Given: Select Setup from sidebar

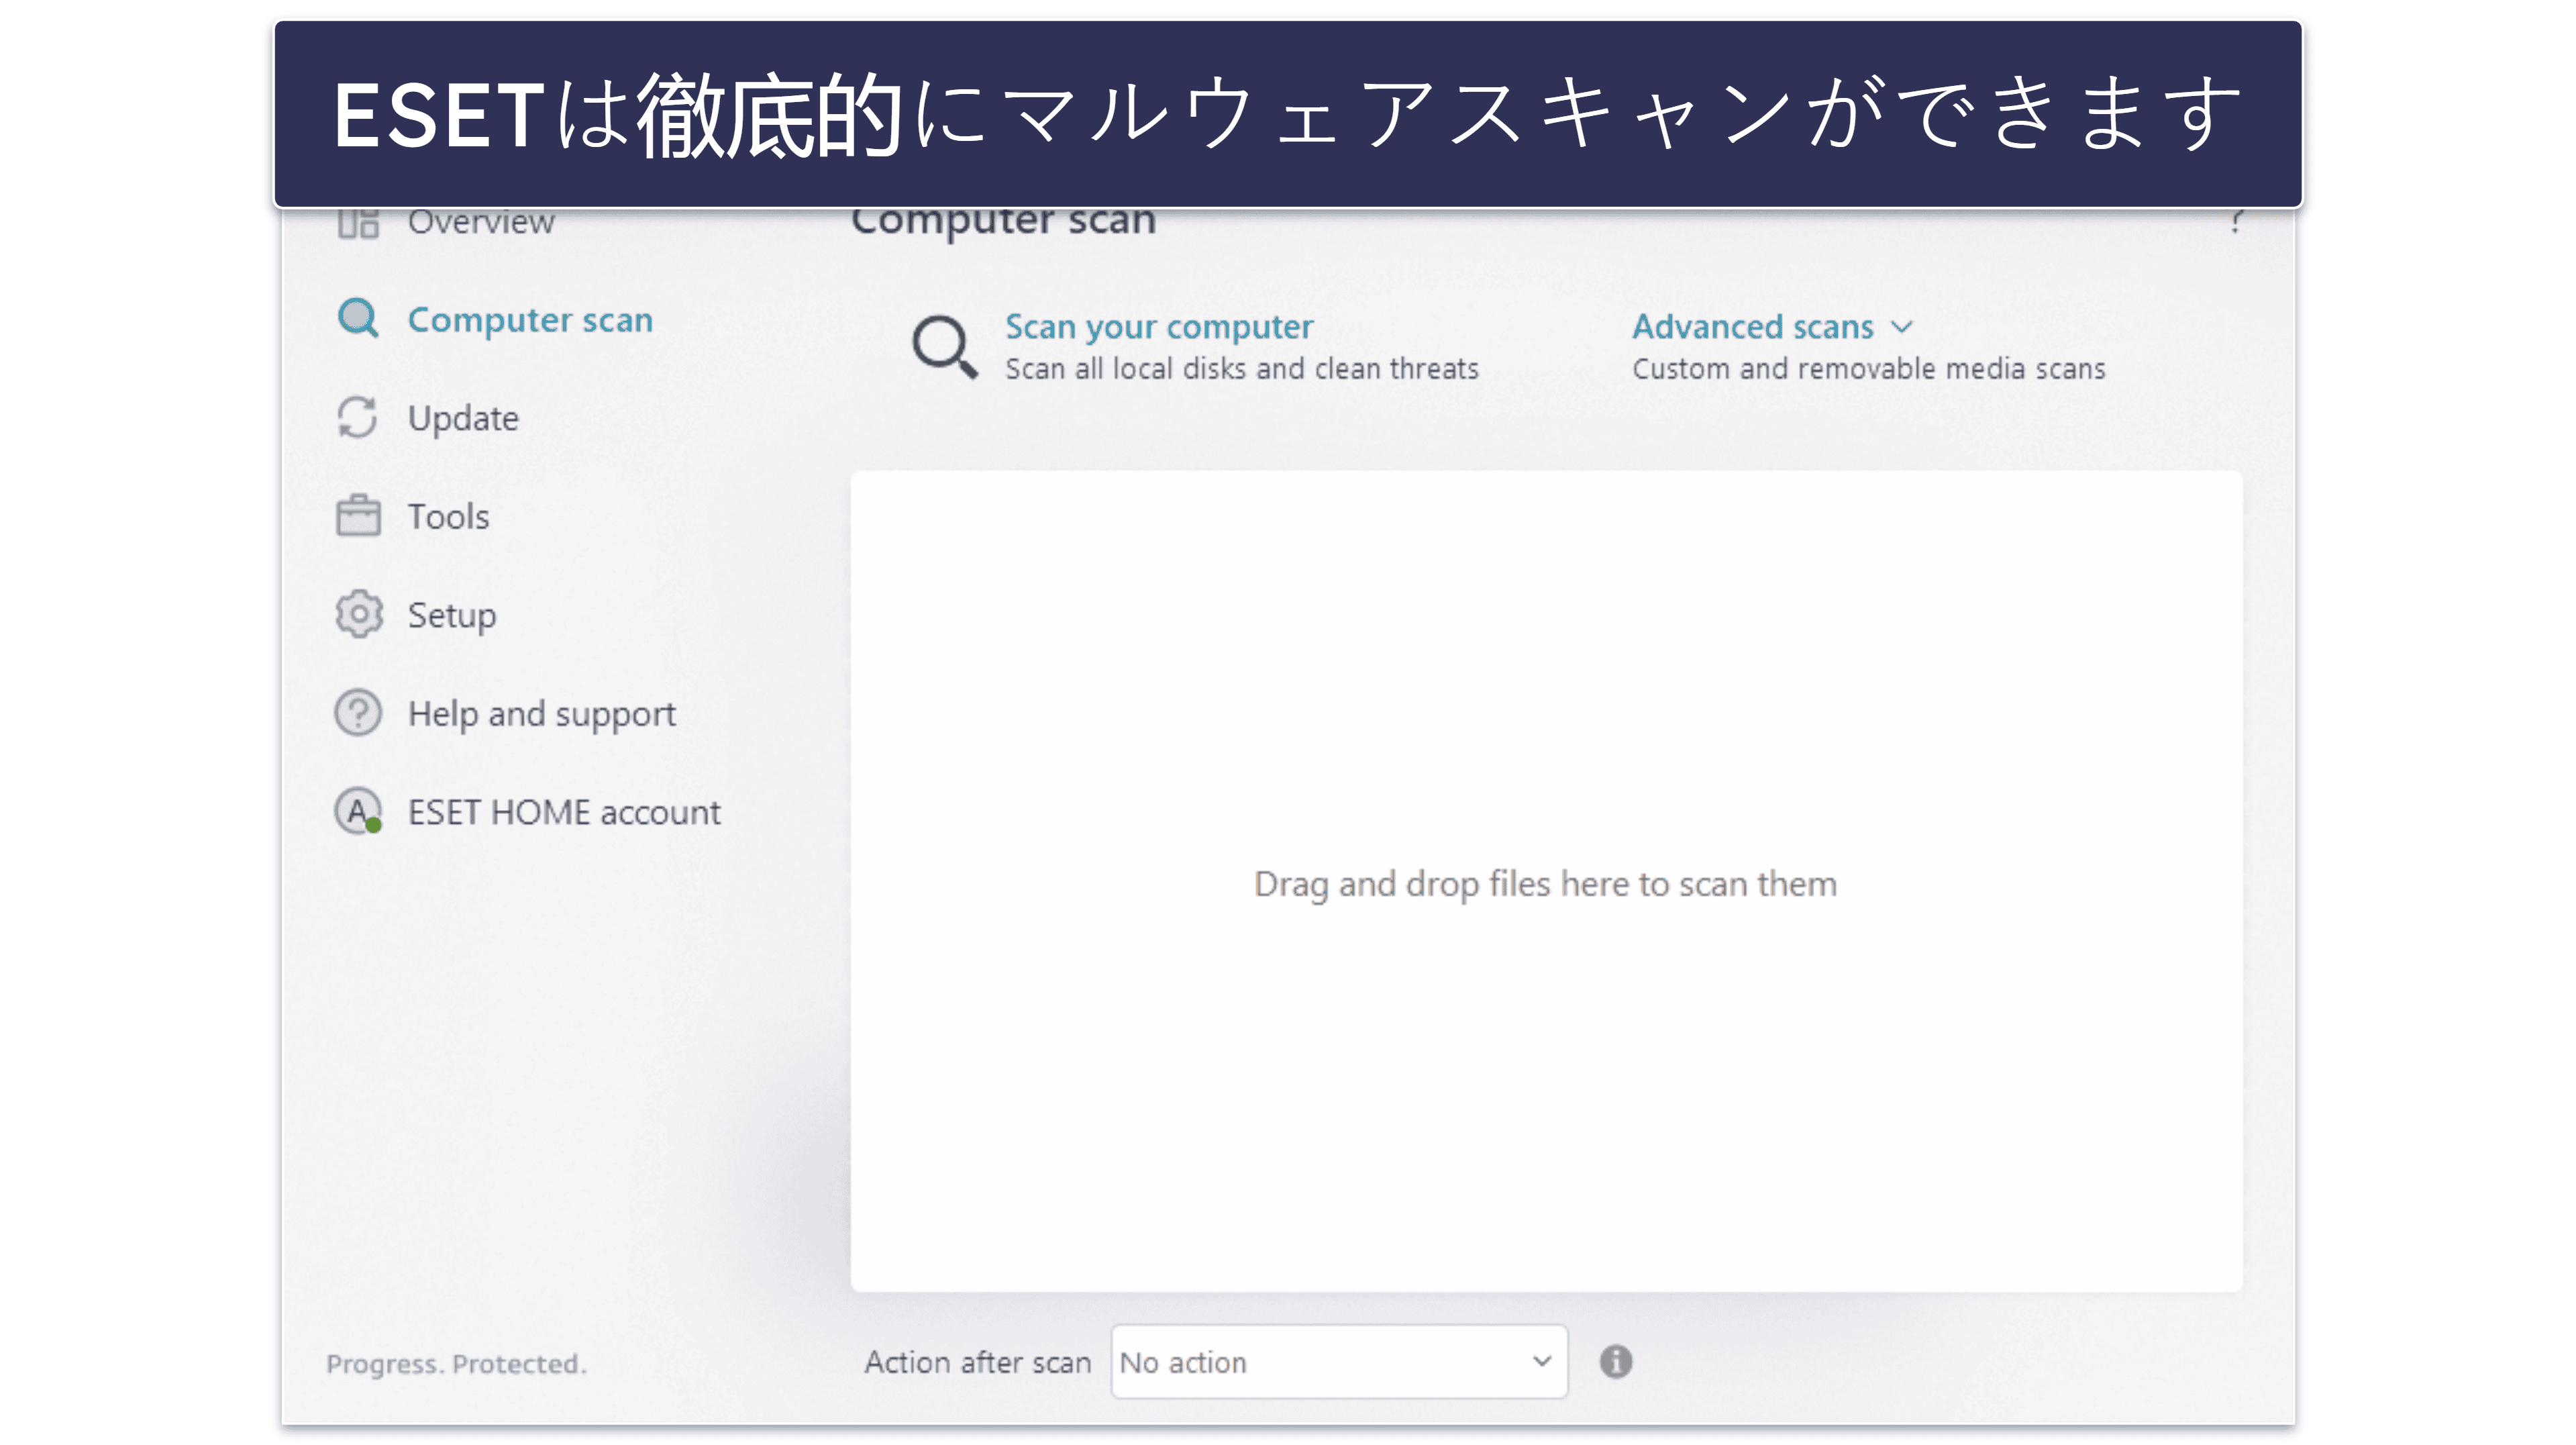Looking at the screenshot, I should [450, 613].
